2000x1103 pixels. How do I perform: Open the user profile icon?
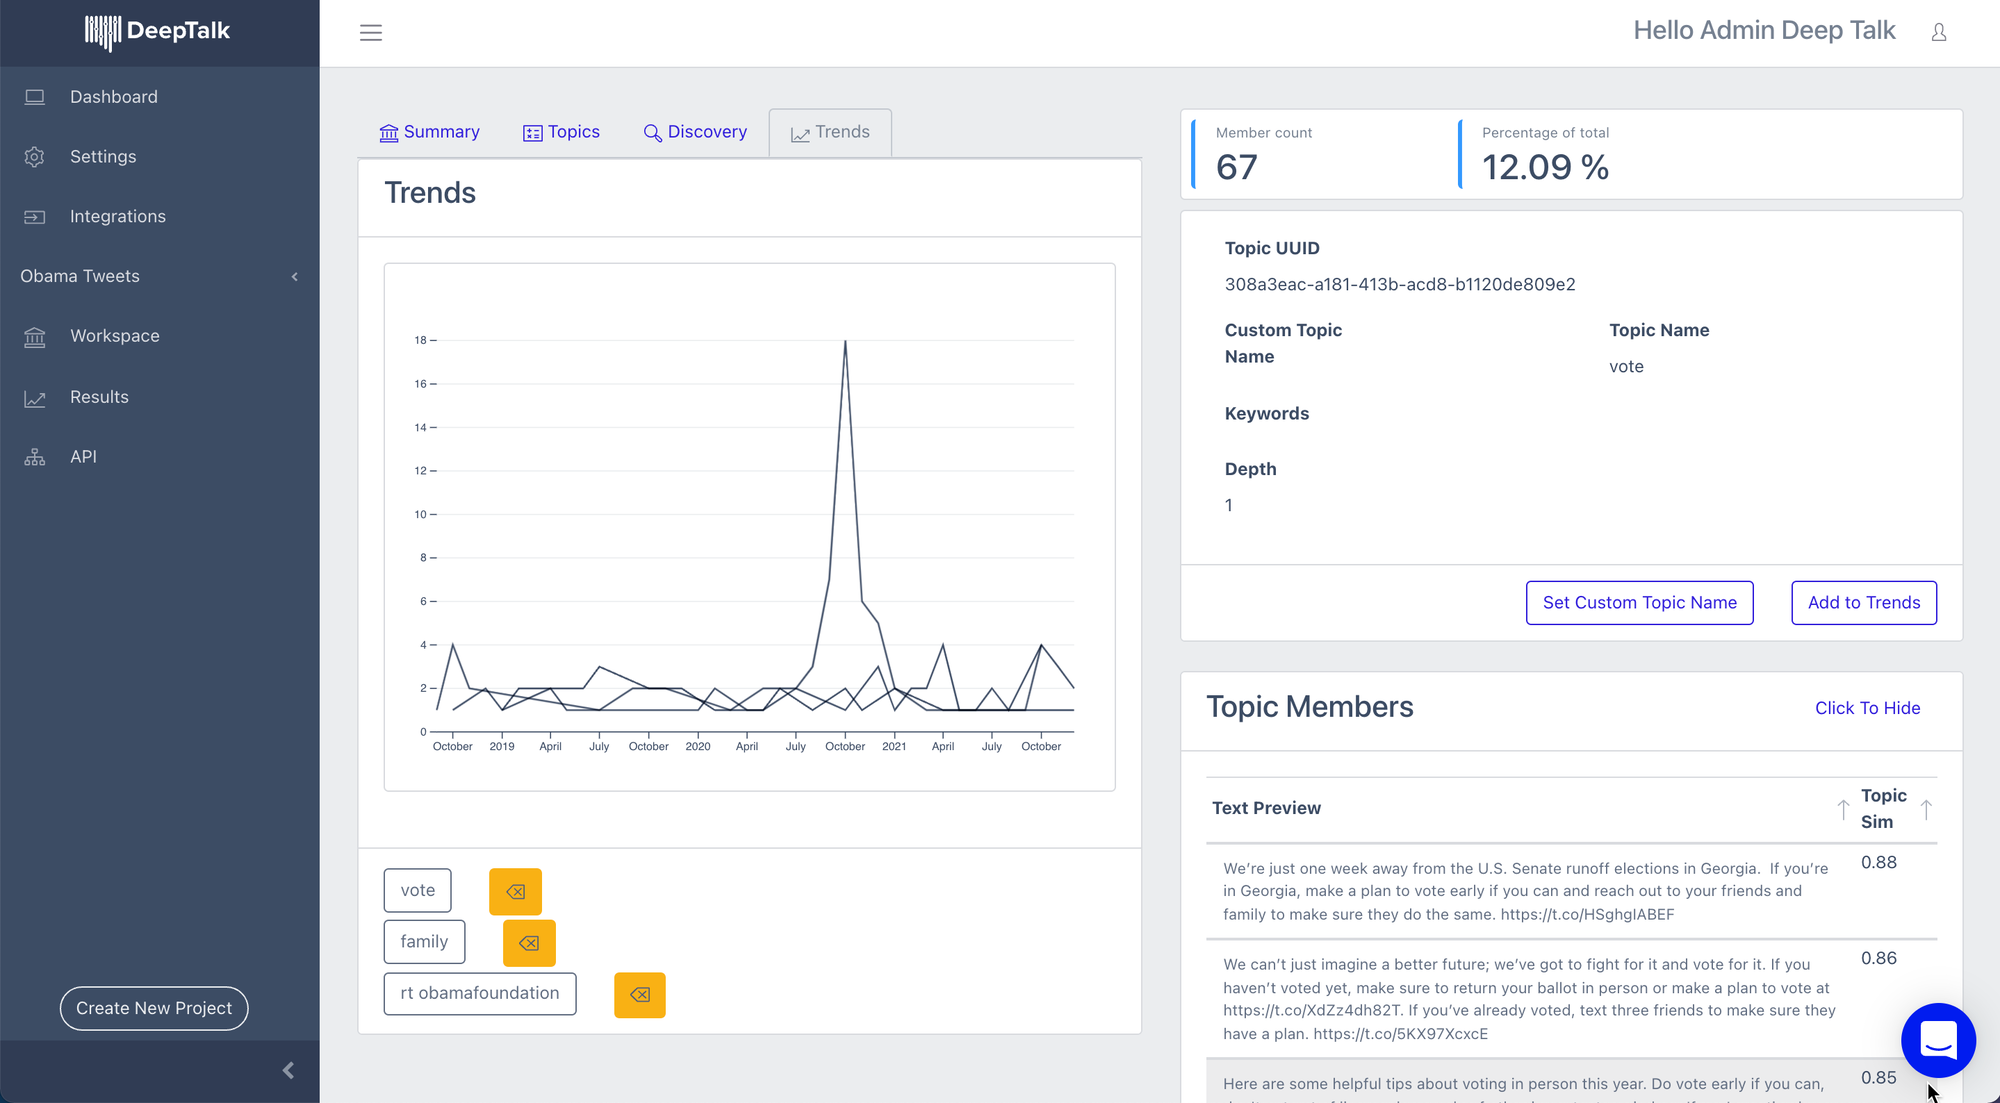click(1939, 33)
